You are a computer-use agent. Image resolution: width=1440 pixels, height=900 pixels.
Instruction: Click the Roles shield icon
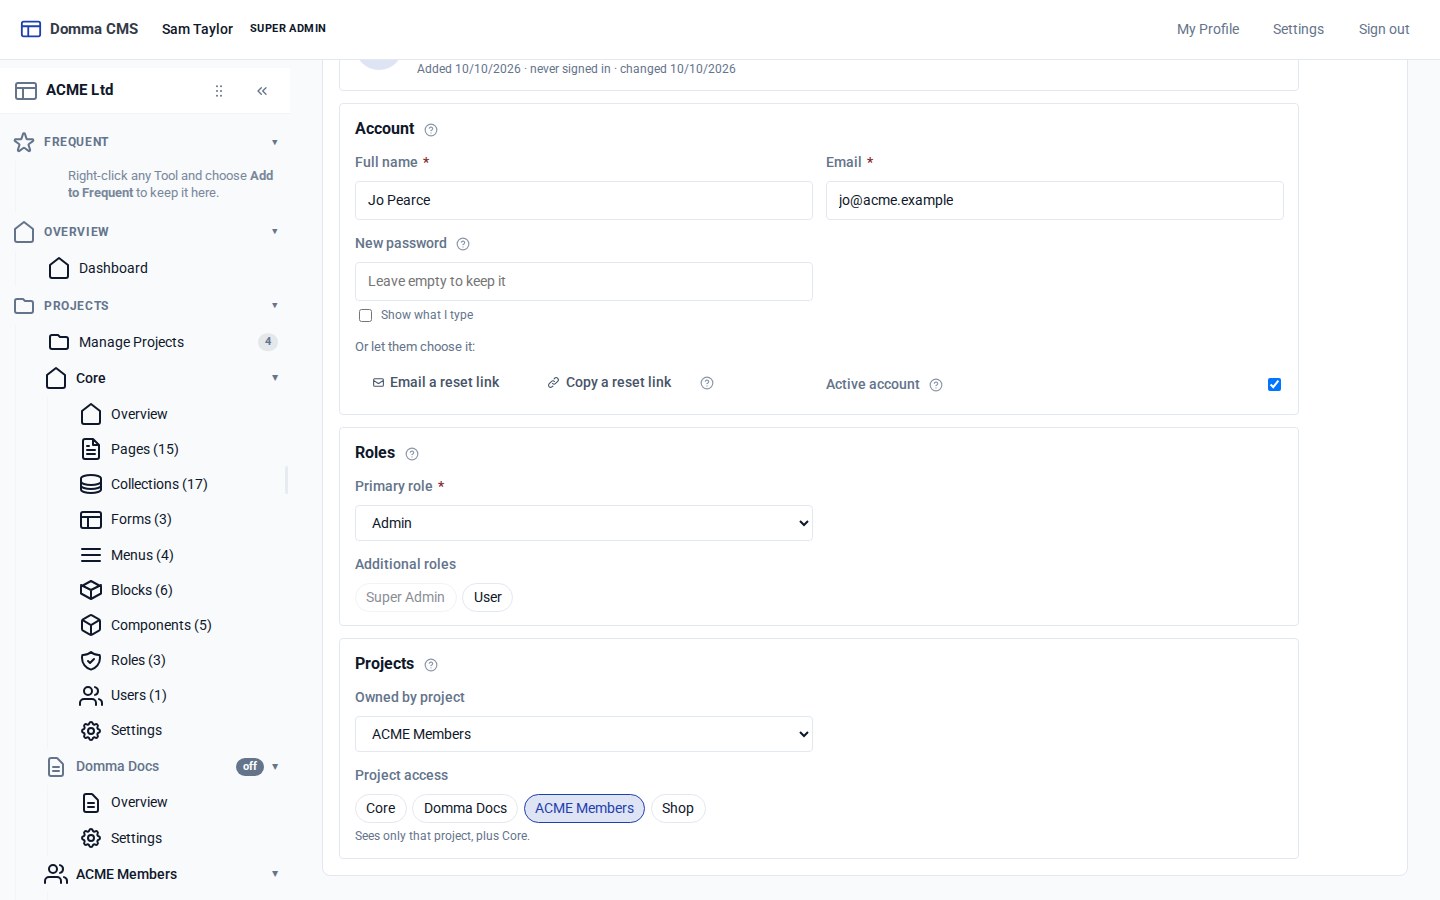pos(91,660)
